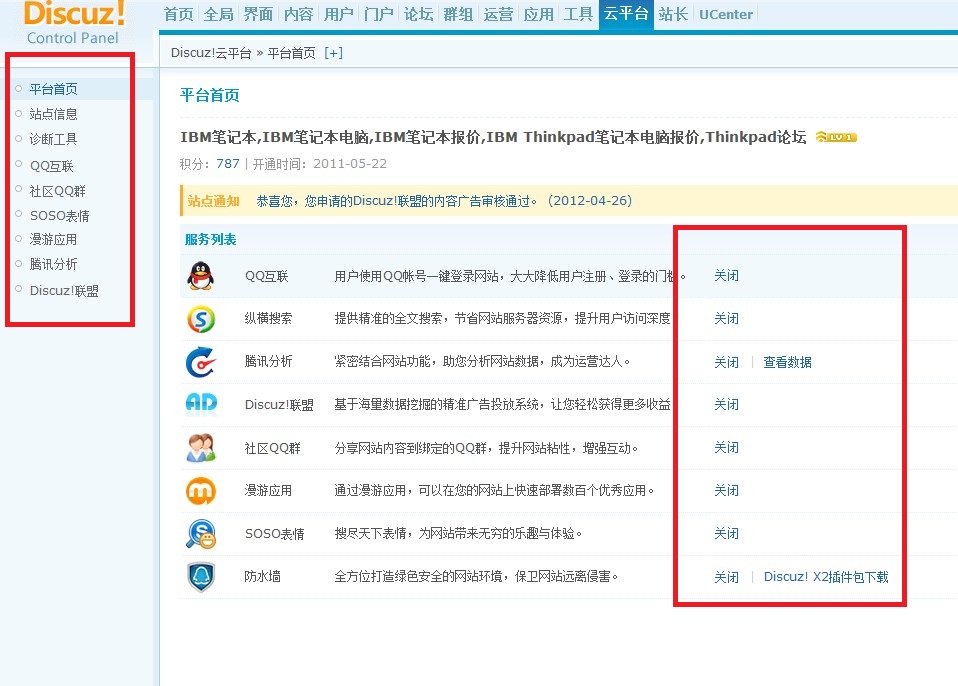
Task: Click 关闭 for the 腾讯分析 service
Action: [x=726, y=362]
